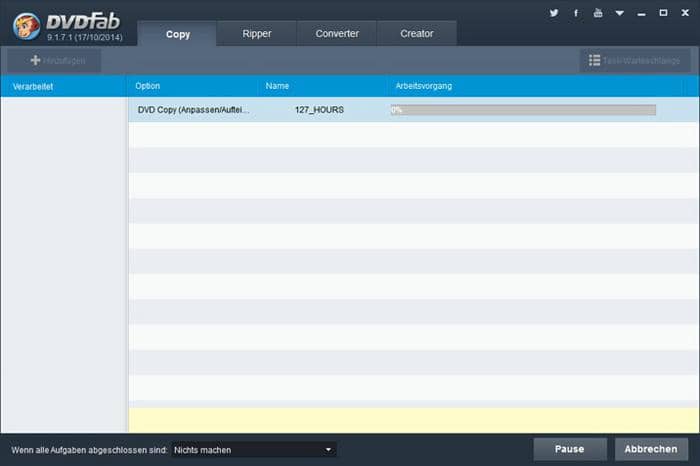
Task: Open DVDFab YouTube channel icon
Action: 598,13
